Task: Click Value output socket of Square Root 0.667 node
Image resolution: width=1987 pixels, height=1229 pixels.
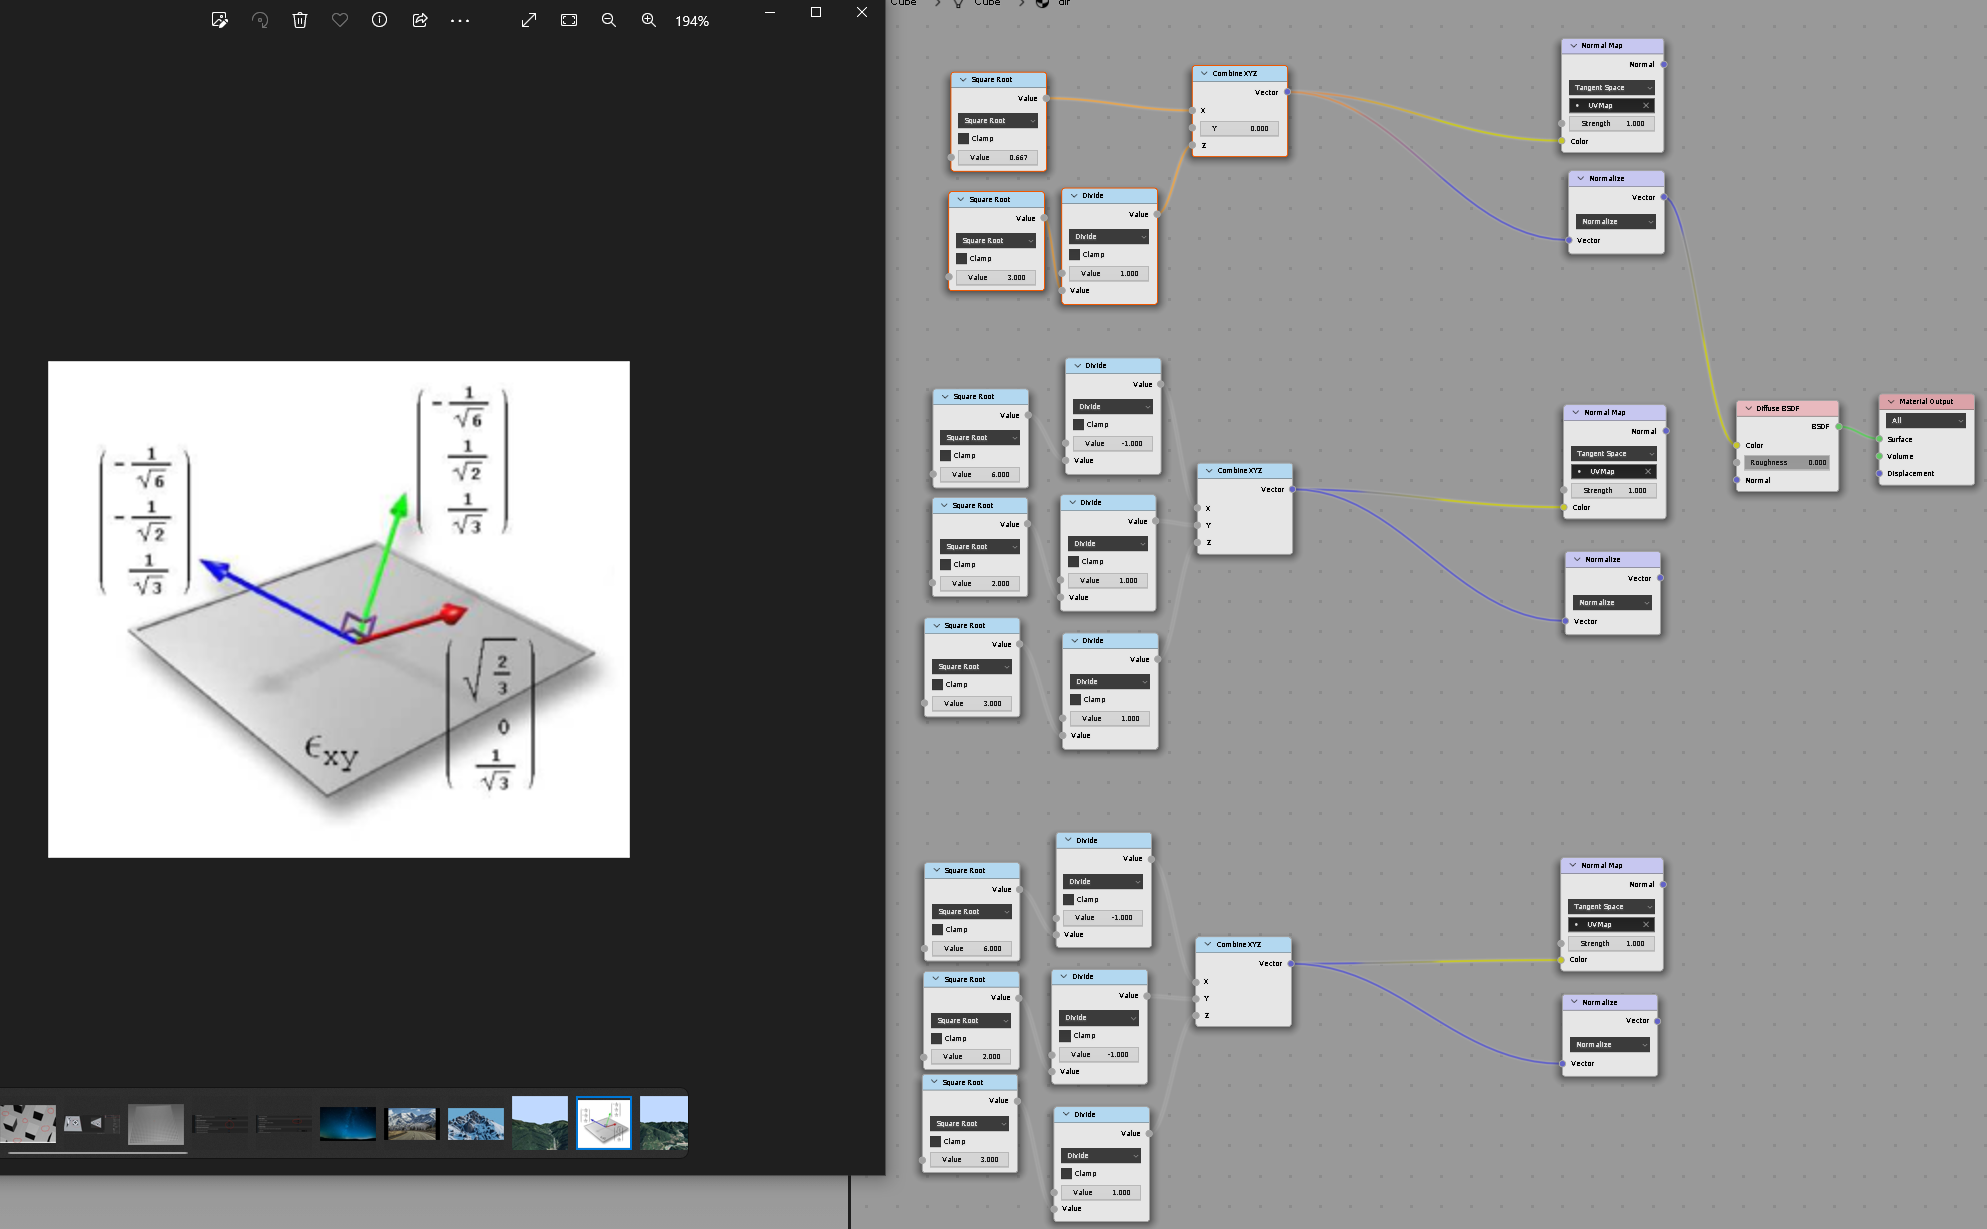Action: tap(1046, 99)
